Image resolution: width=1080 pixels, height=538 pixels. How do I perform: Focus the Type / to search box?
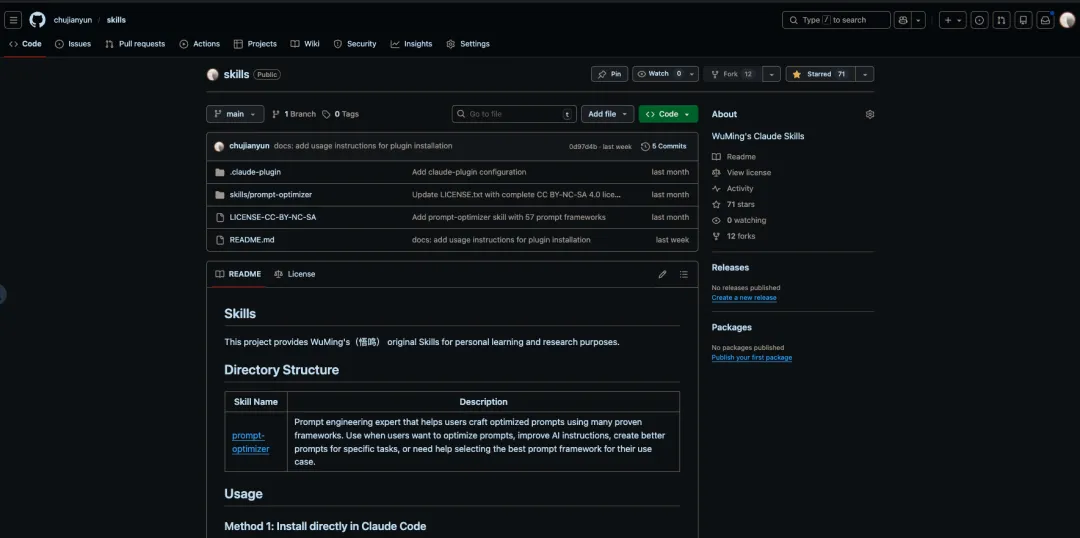836,20
